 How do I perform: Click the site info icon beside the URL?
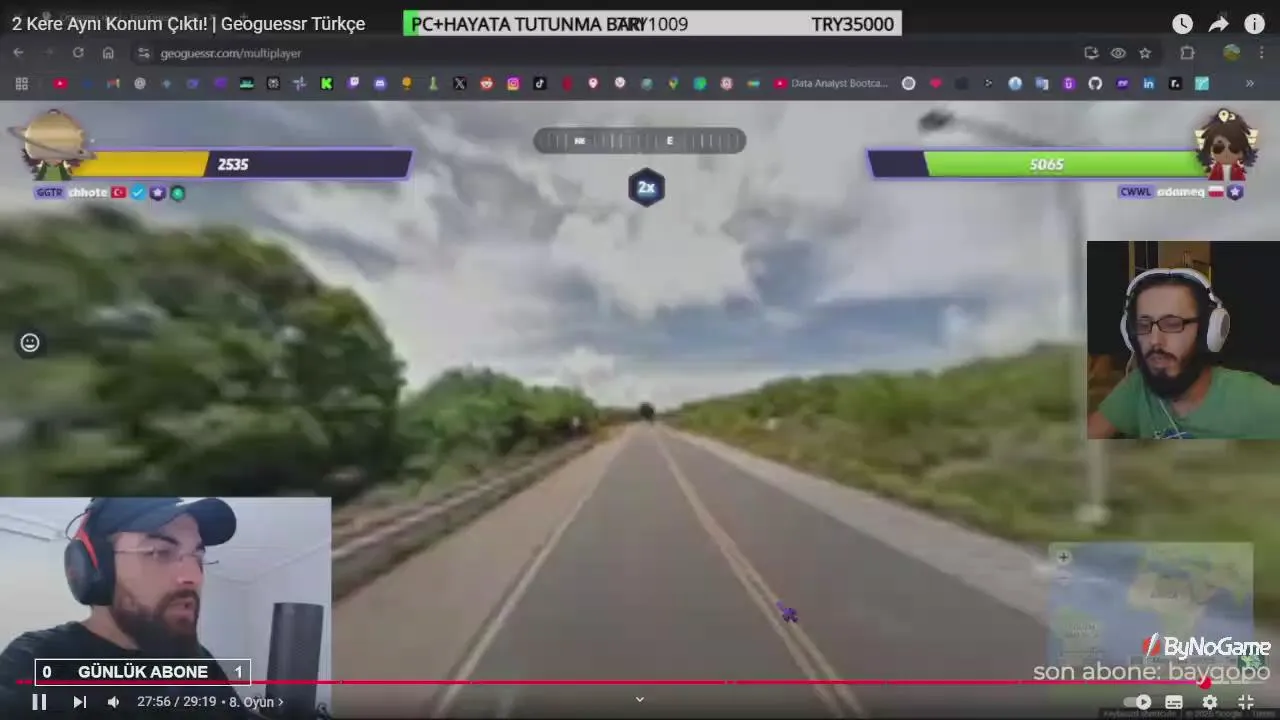(143, 53)
